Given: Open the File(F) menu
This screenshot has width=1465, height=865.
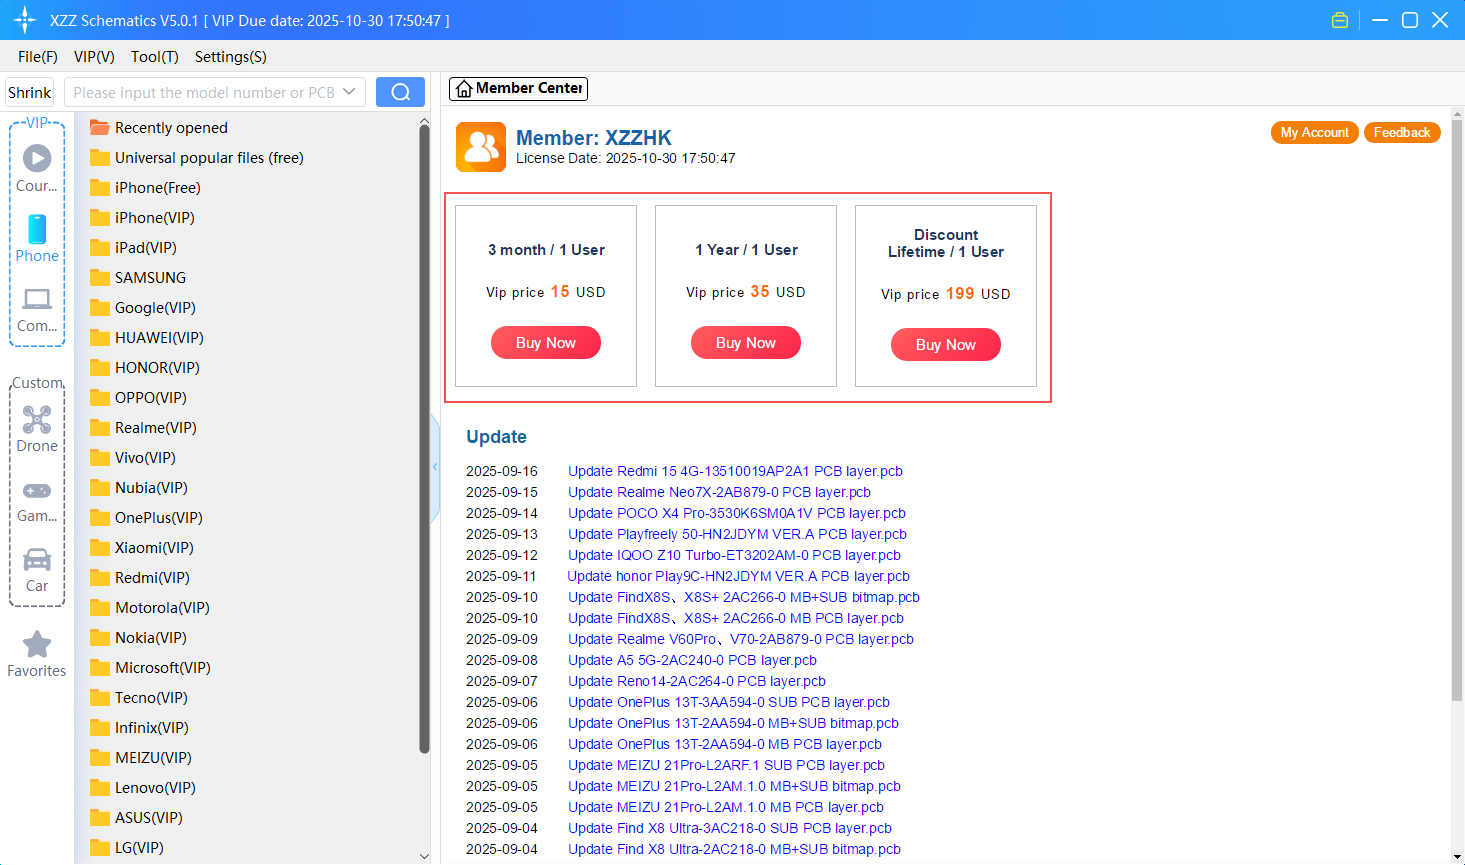Looking at the screenshot, I should (x=38, y=57).
